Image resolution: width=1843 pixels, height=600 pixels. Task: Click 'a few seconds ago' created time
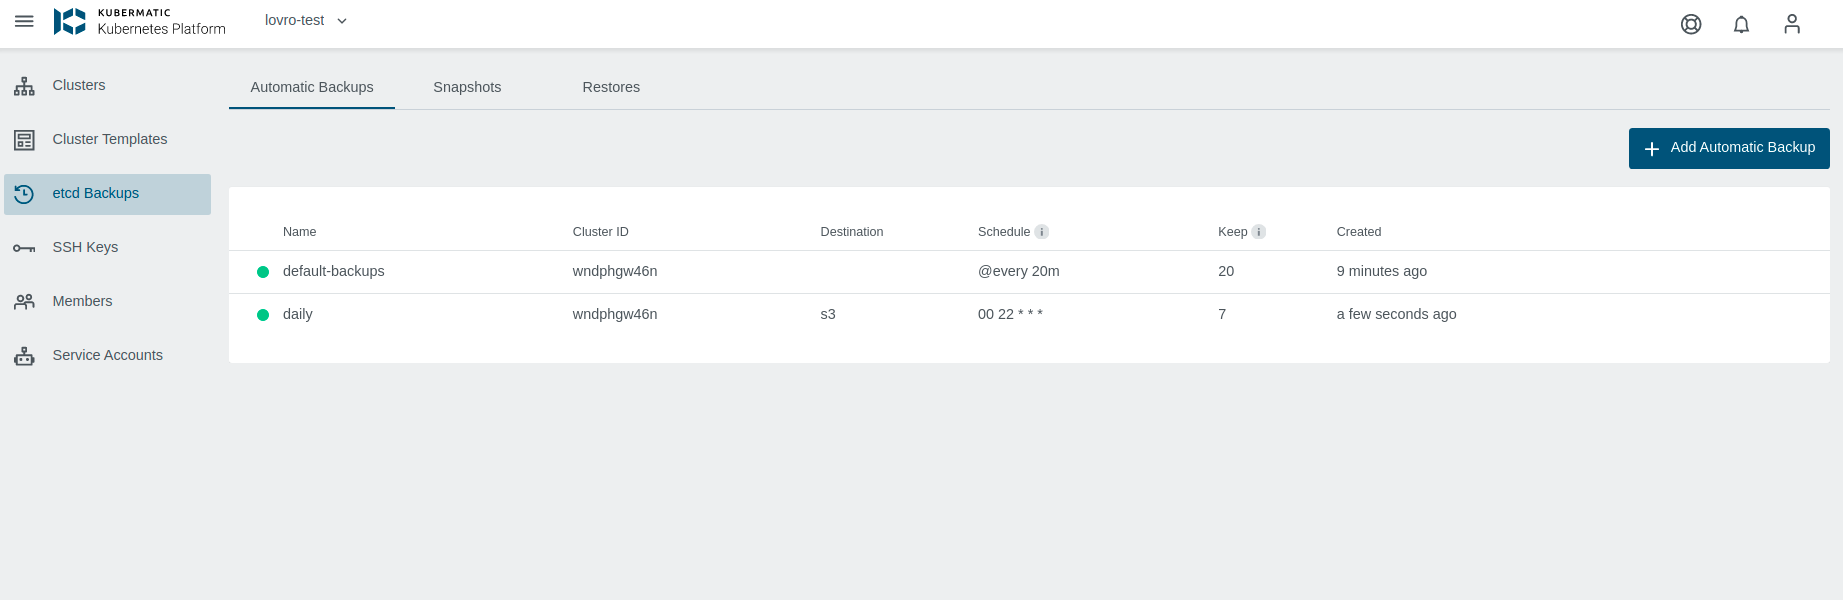pyautogui.click(x=1397, y=314)
